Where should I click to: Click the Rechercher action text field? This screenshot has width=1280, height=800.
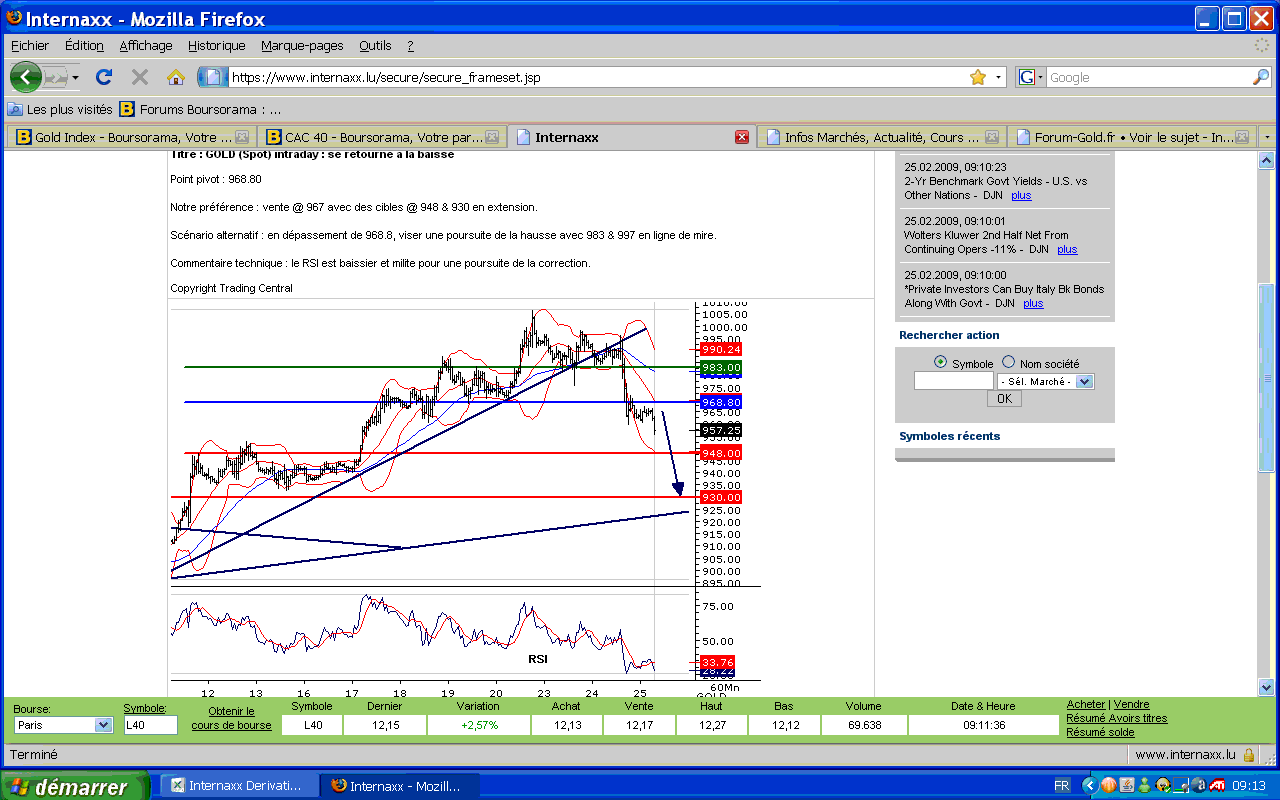tap(954, 381)
